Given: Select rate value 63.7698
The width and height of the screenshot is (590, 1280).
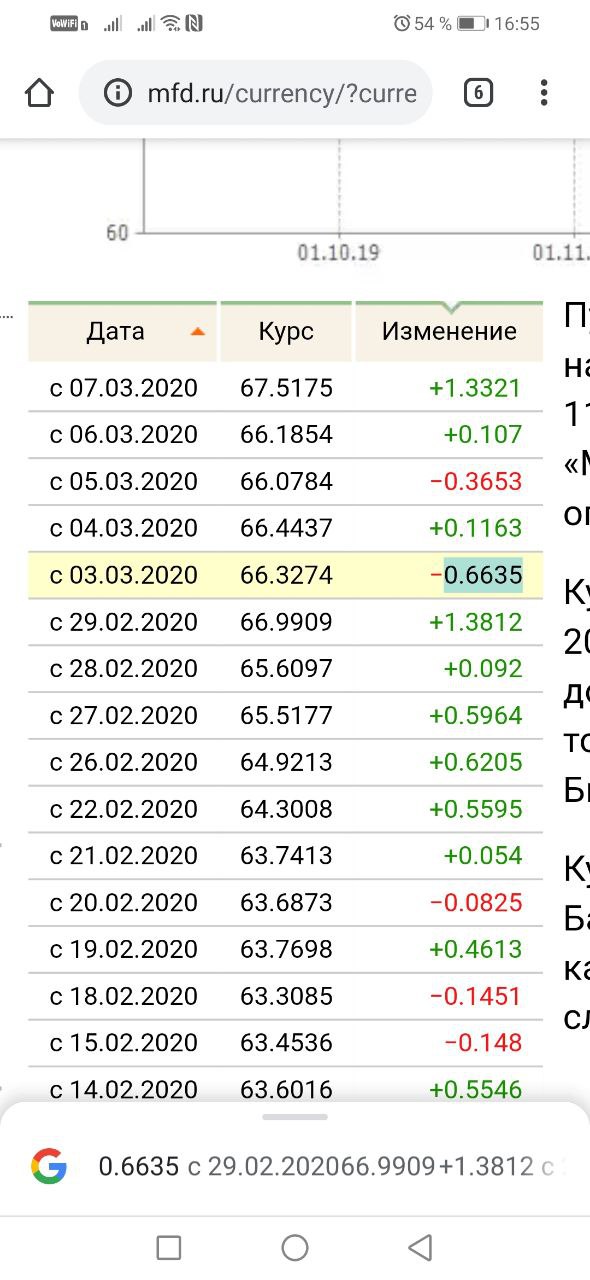Looking at the screenshot, I should (x=286, y=949).
